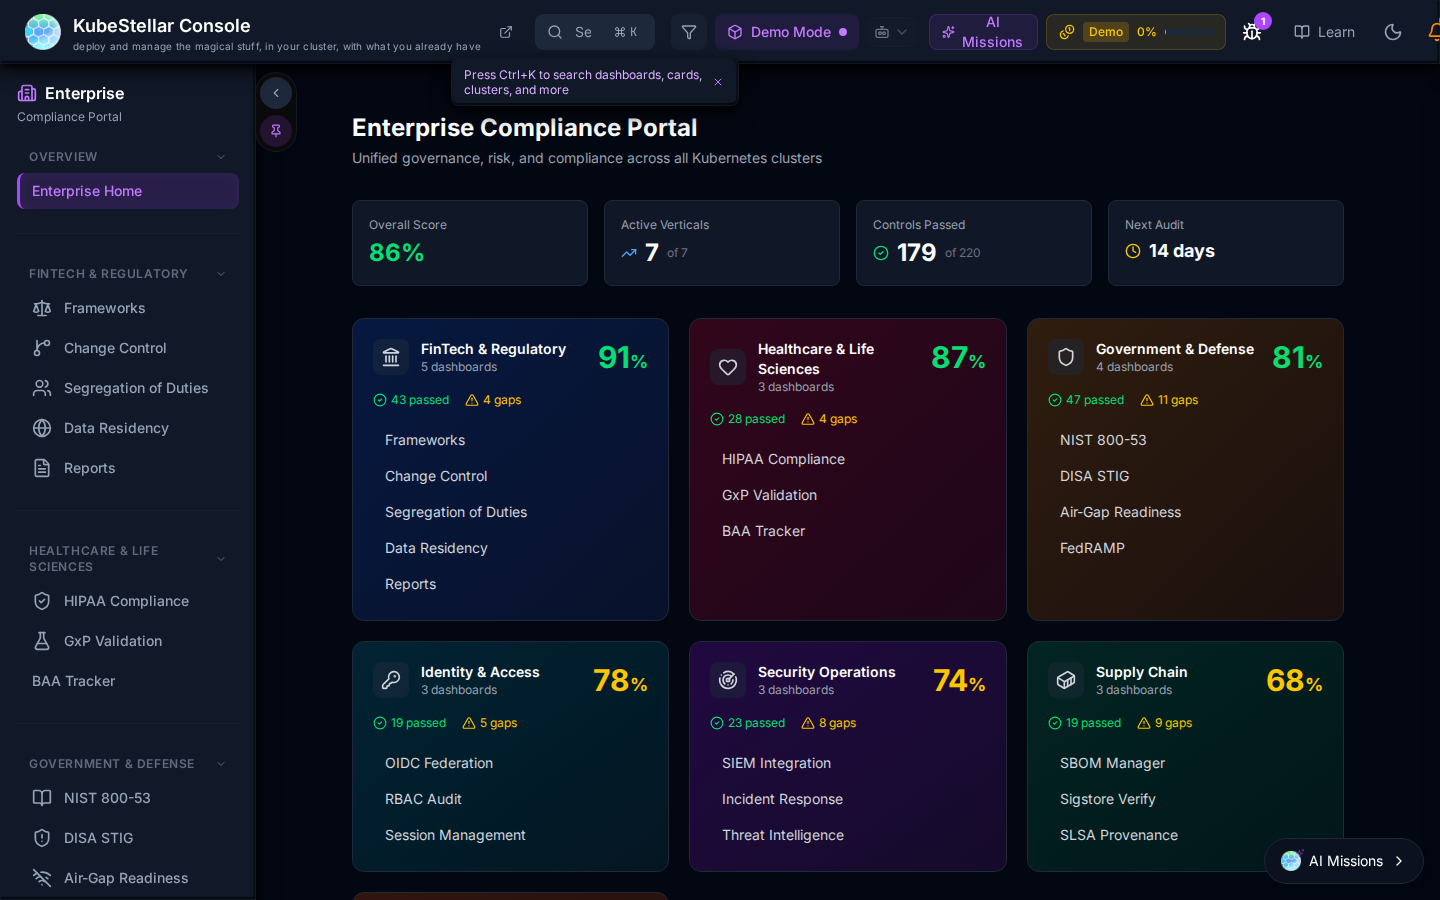Toggle the Demo Mode button
This screenshot has height=900, width=1440.
[x=787, y=32]
